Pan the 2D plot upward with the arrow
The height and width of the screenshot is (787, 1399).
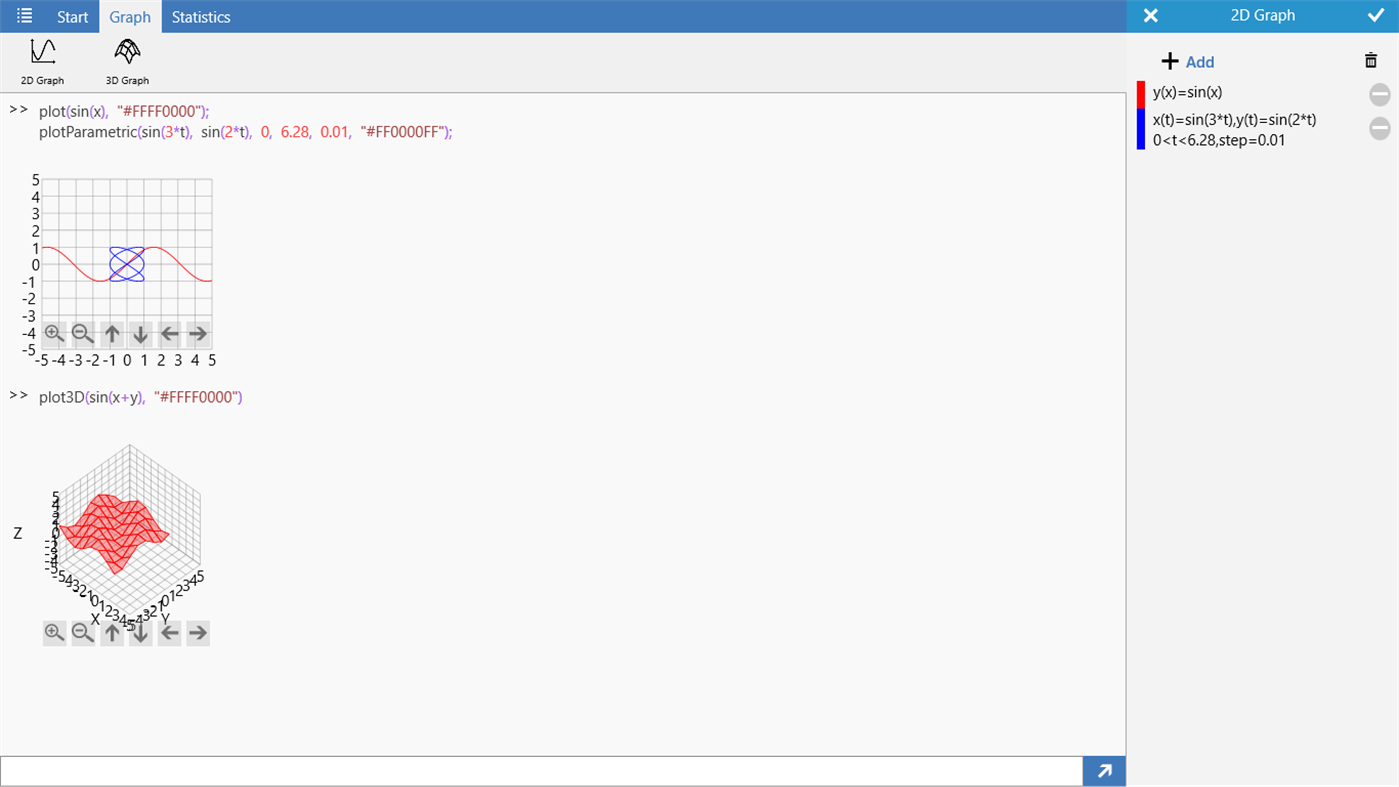(112, 333)
